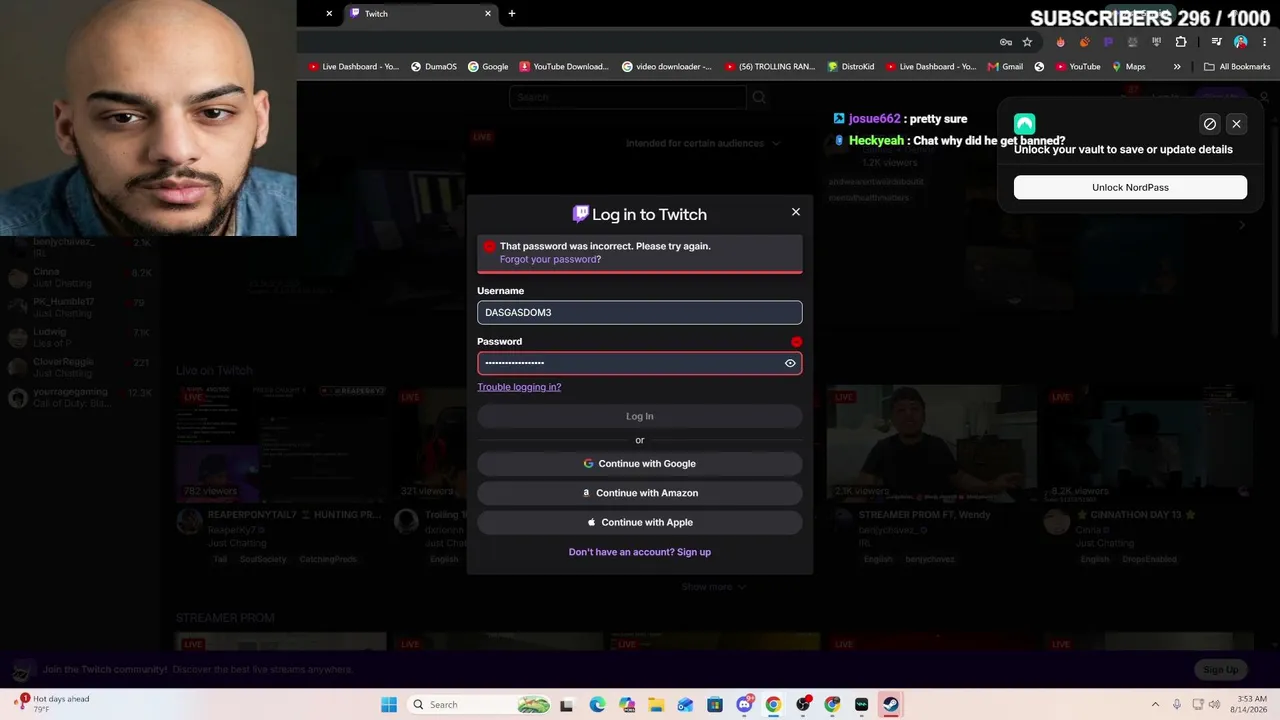
Task: Show password with the eye icon
Action: pos(790,363)
